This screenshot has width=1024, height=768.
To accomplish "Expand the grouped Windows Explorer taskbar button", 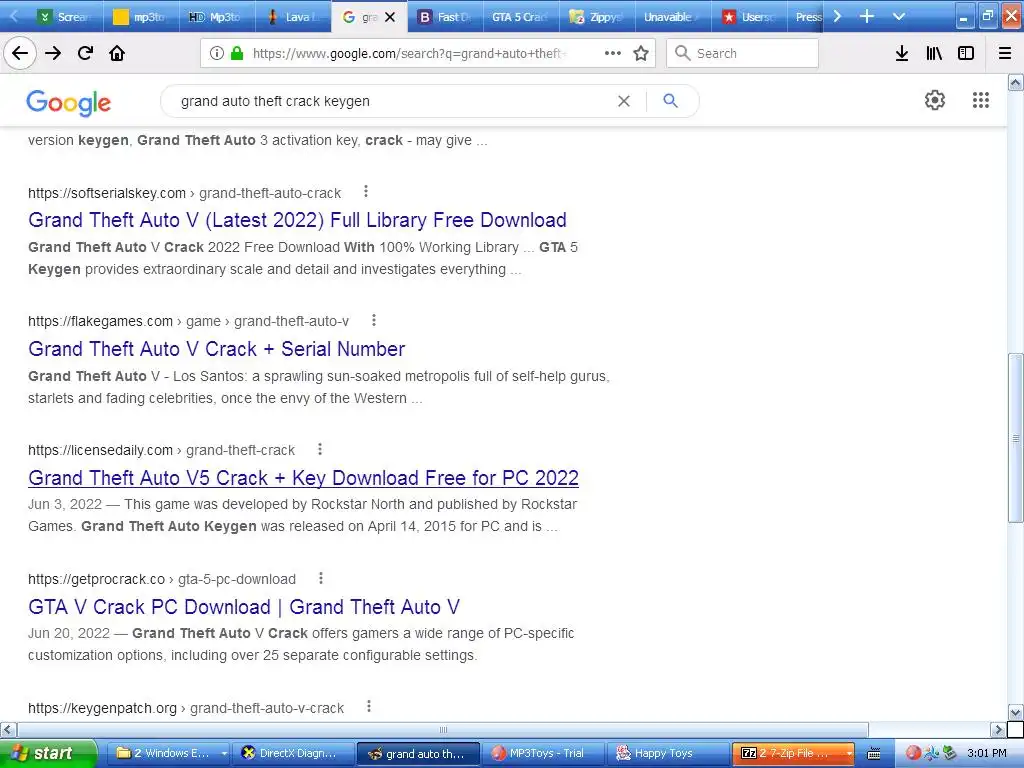I will coord(168,753).
